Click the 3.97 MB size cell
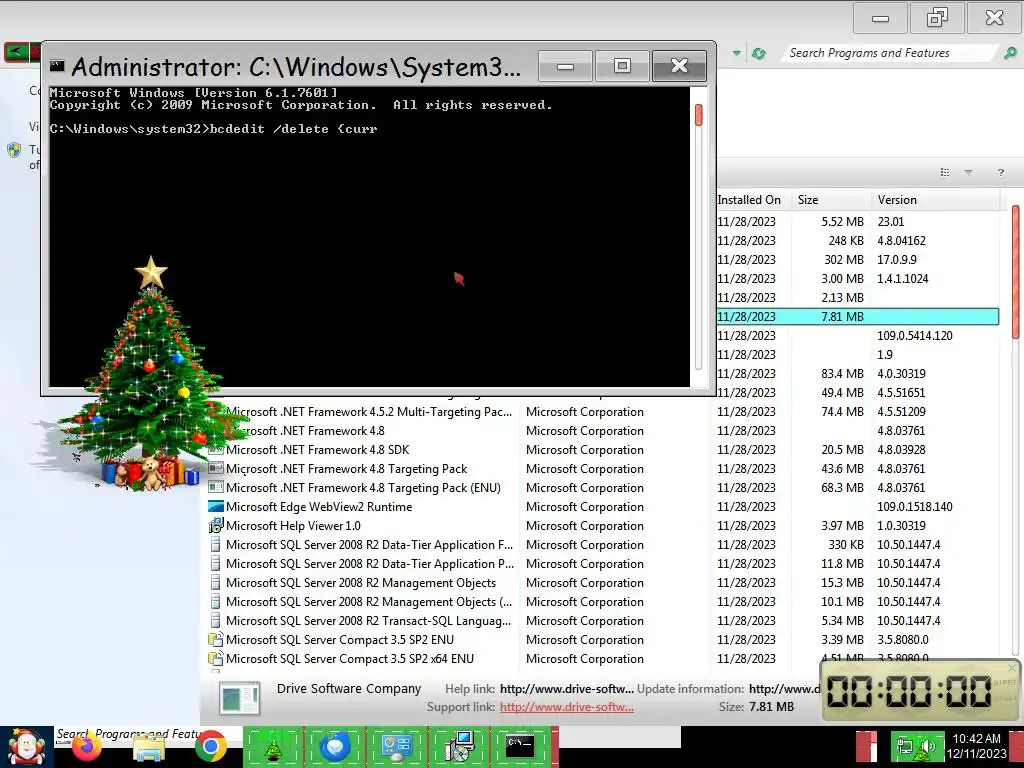Viewport: 1024px width, 768px height. coord(842,525)
